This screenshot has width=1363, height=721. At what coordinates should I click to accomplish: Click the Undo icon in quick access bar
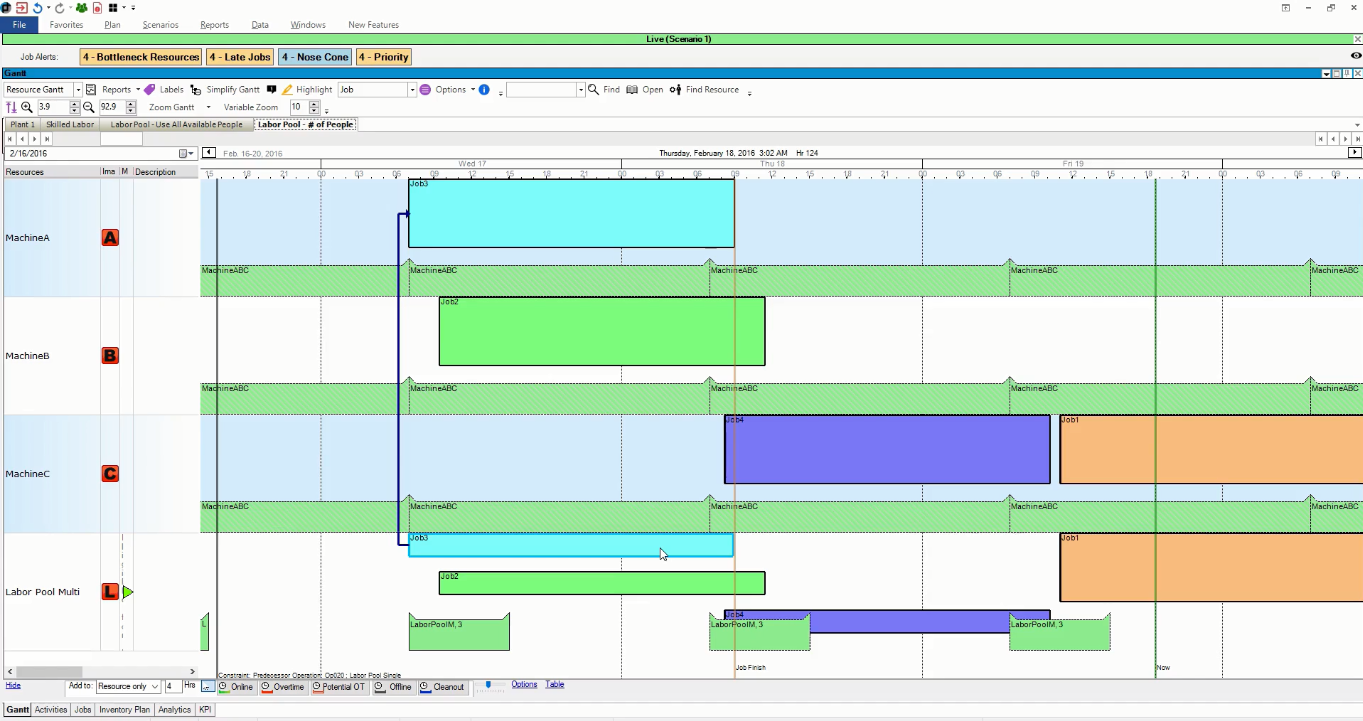(37, 7)
